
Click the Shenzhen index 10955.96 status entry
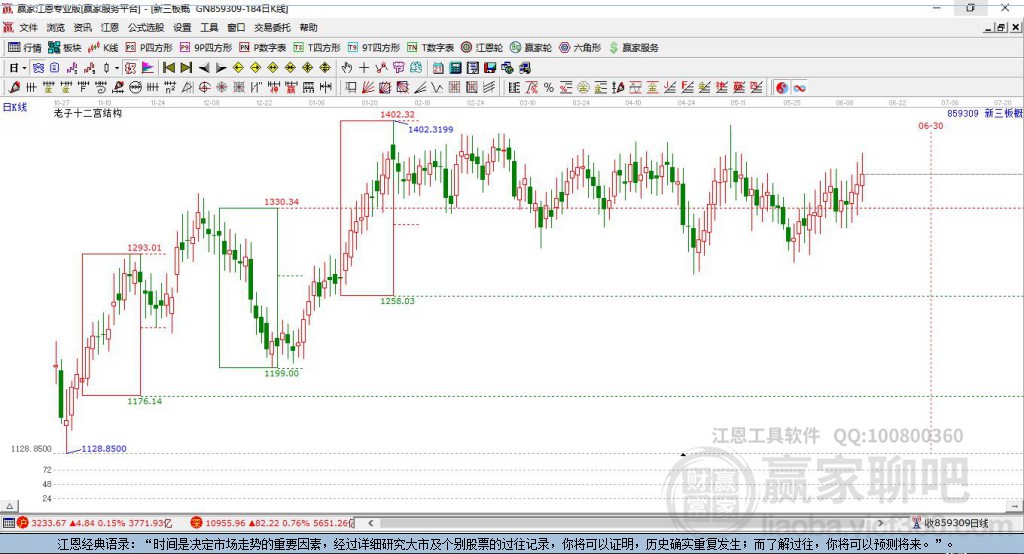(x=272, y=523)
